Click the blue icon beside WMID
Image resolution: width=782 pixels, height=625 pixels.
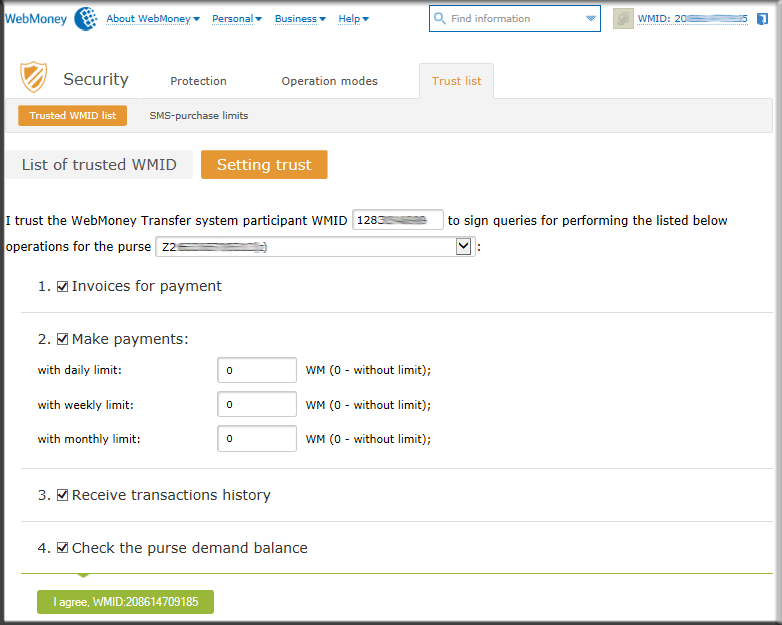[x=763, y=19]
